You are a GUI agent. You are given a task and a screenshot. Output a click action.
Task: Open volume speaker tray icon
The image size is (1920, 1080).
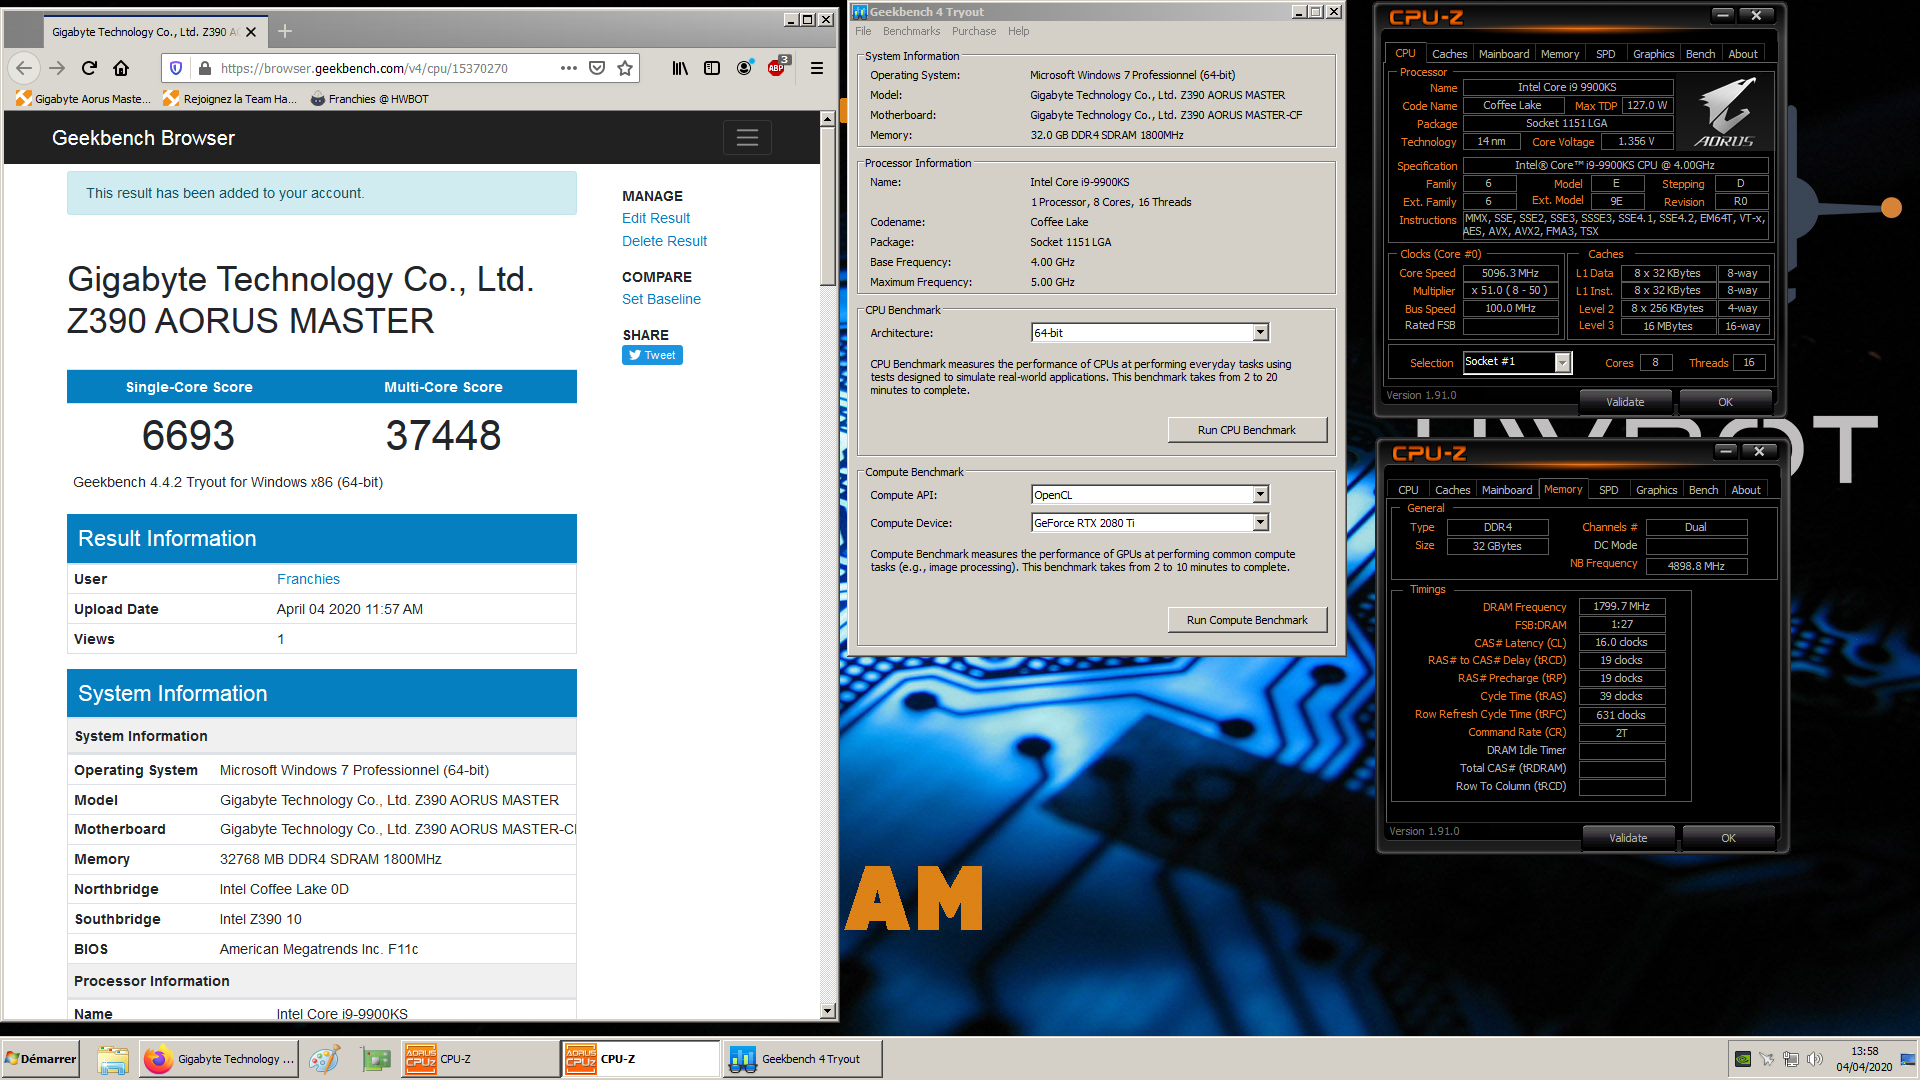pyautogui.click(x=1815, y=1059)
